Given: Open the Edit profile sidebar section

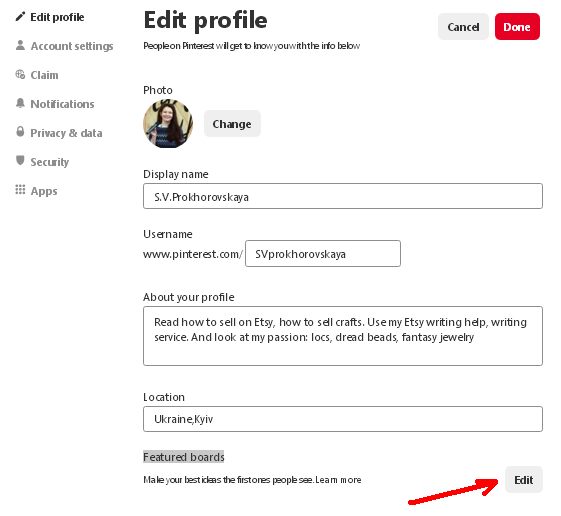Looking at the screenshot, I should coord(57,17).
